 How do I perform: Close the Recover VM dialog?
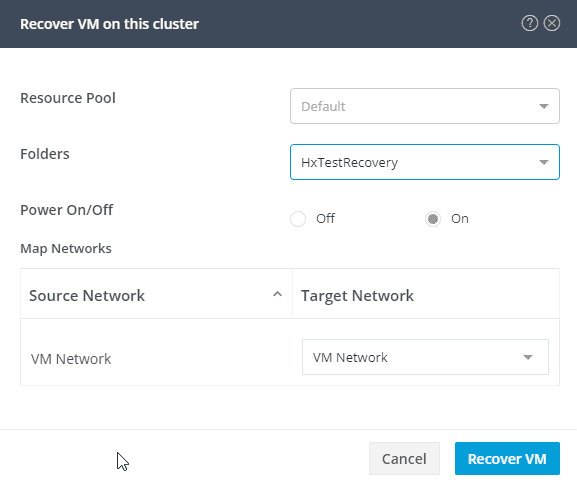coord(552,24)
